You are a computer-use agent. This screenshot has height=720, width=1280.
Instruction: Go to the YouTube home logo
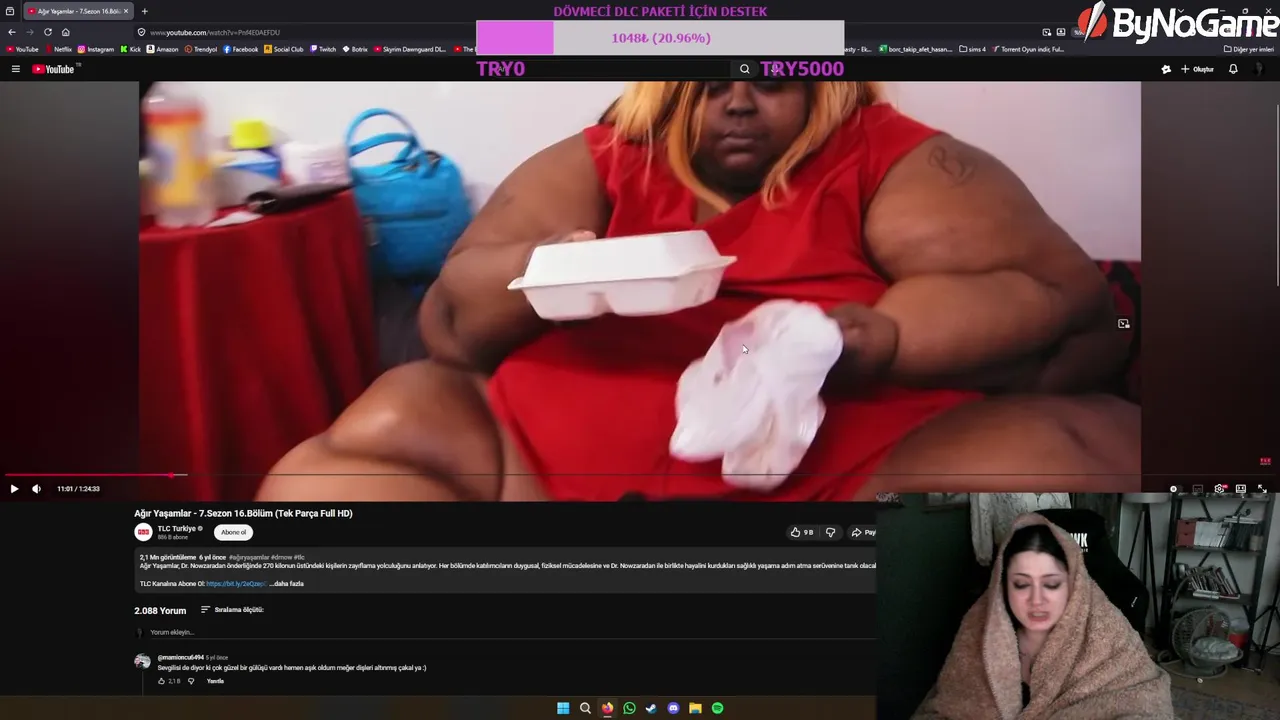pos(54,69)
